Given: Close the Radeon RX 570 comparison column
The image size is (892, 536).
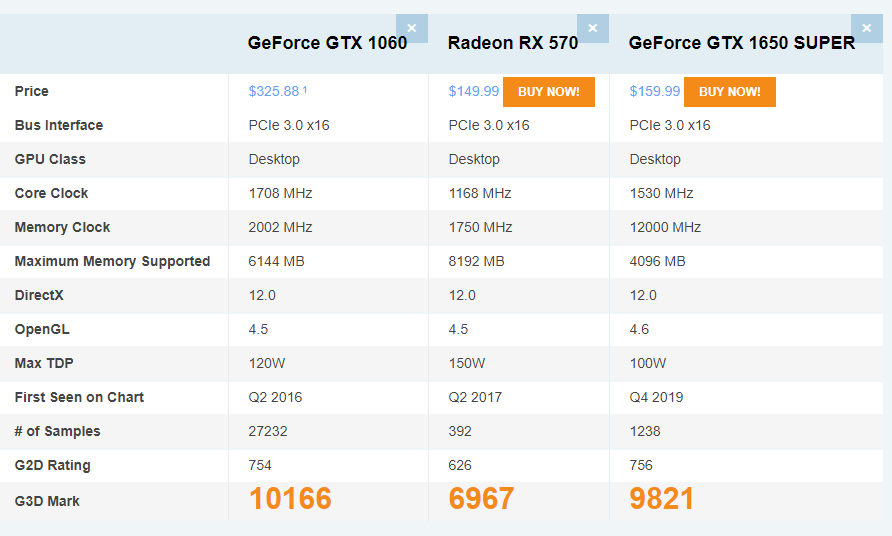Looking at the screenshot, I should pos(592,28).
